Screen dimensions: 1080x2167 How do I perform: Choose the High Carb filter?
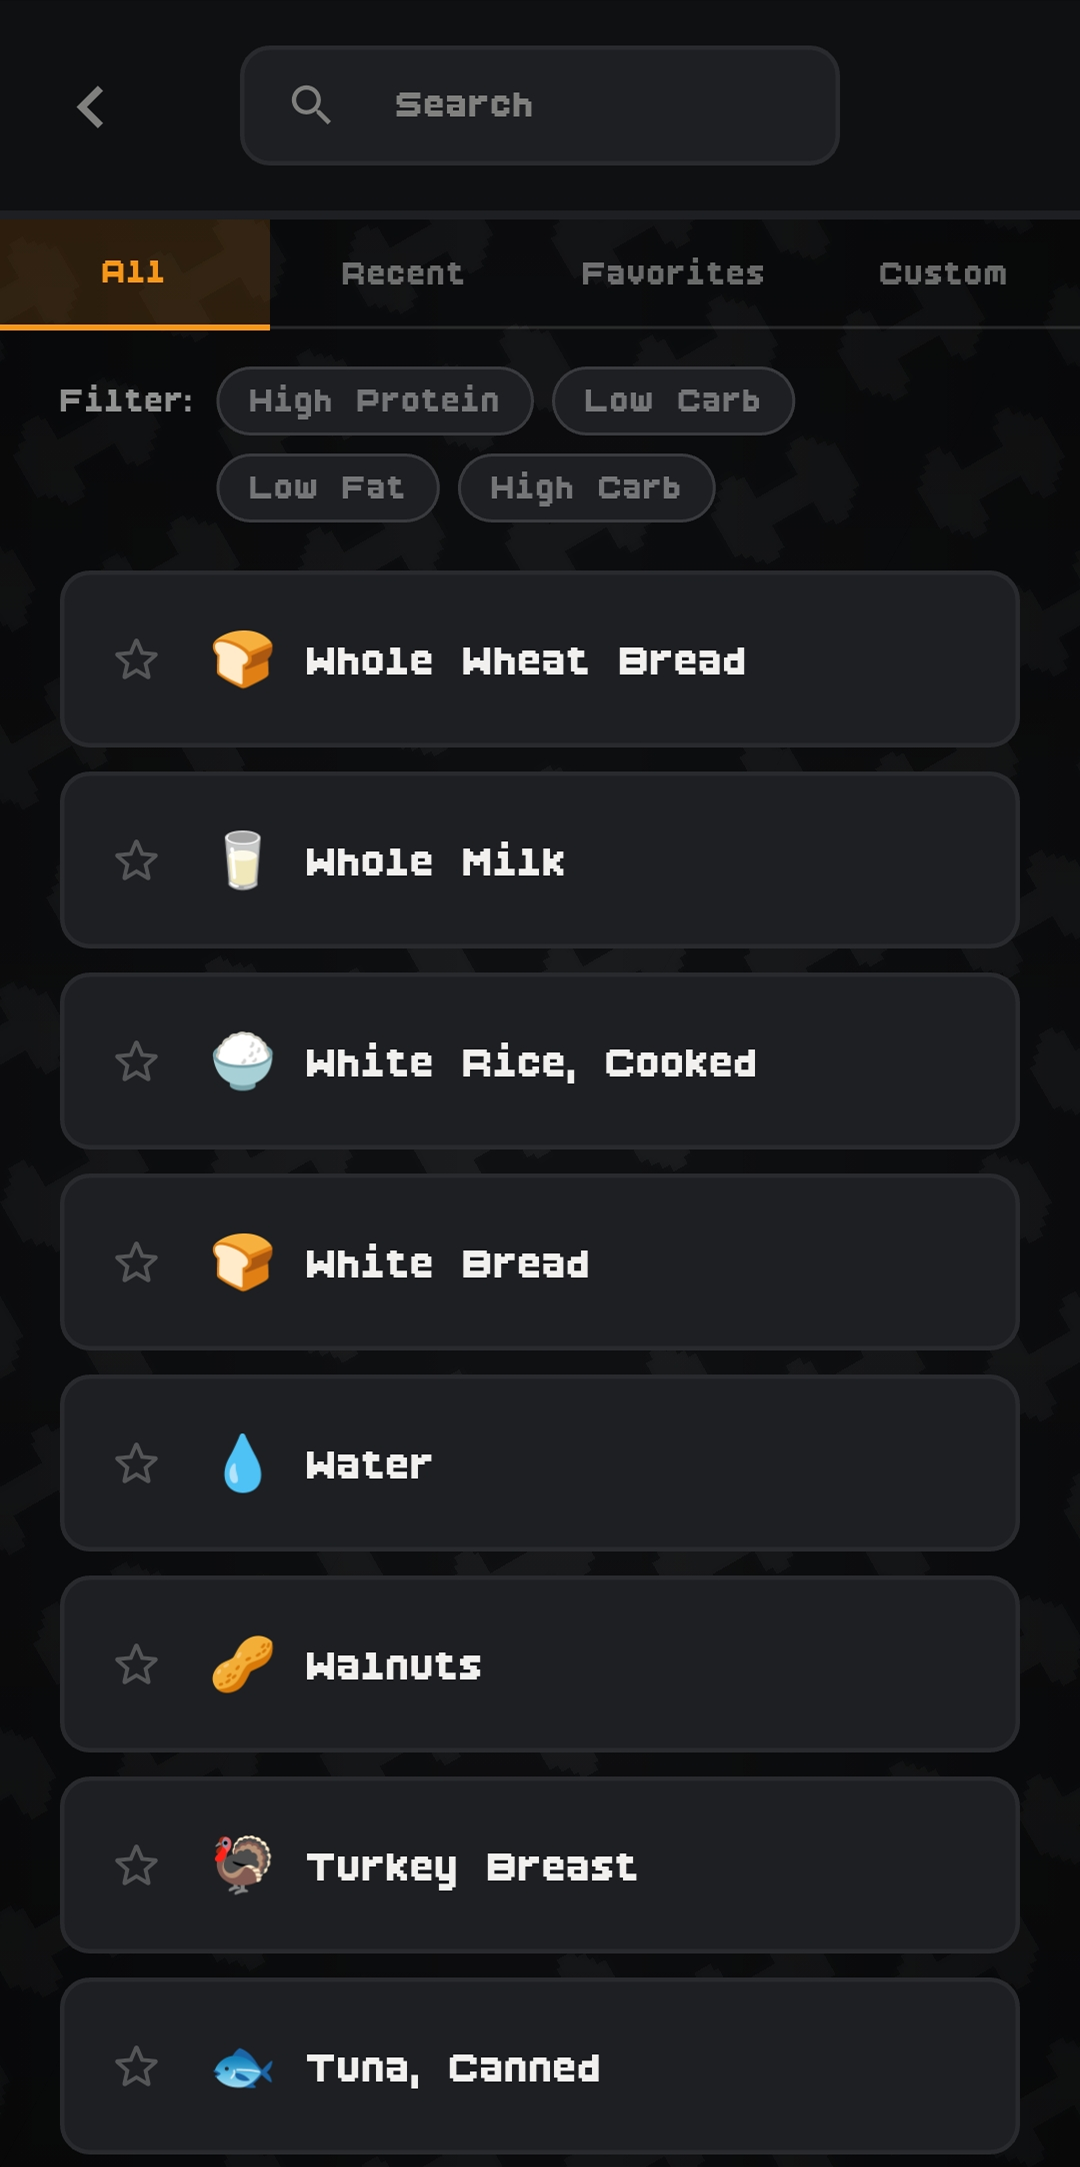[x=586, y=488]
